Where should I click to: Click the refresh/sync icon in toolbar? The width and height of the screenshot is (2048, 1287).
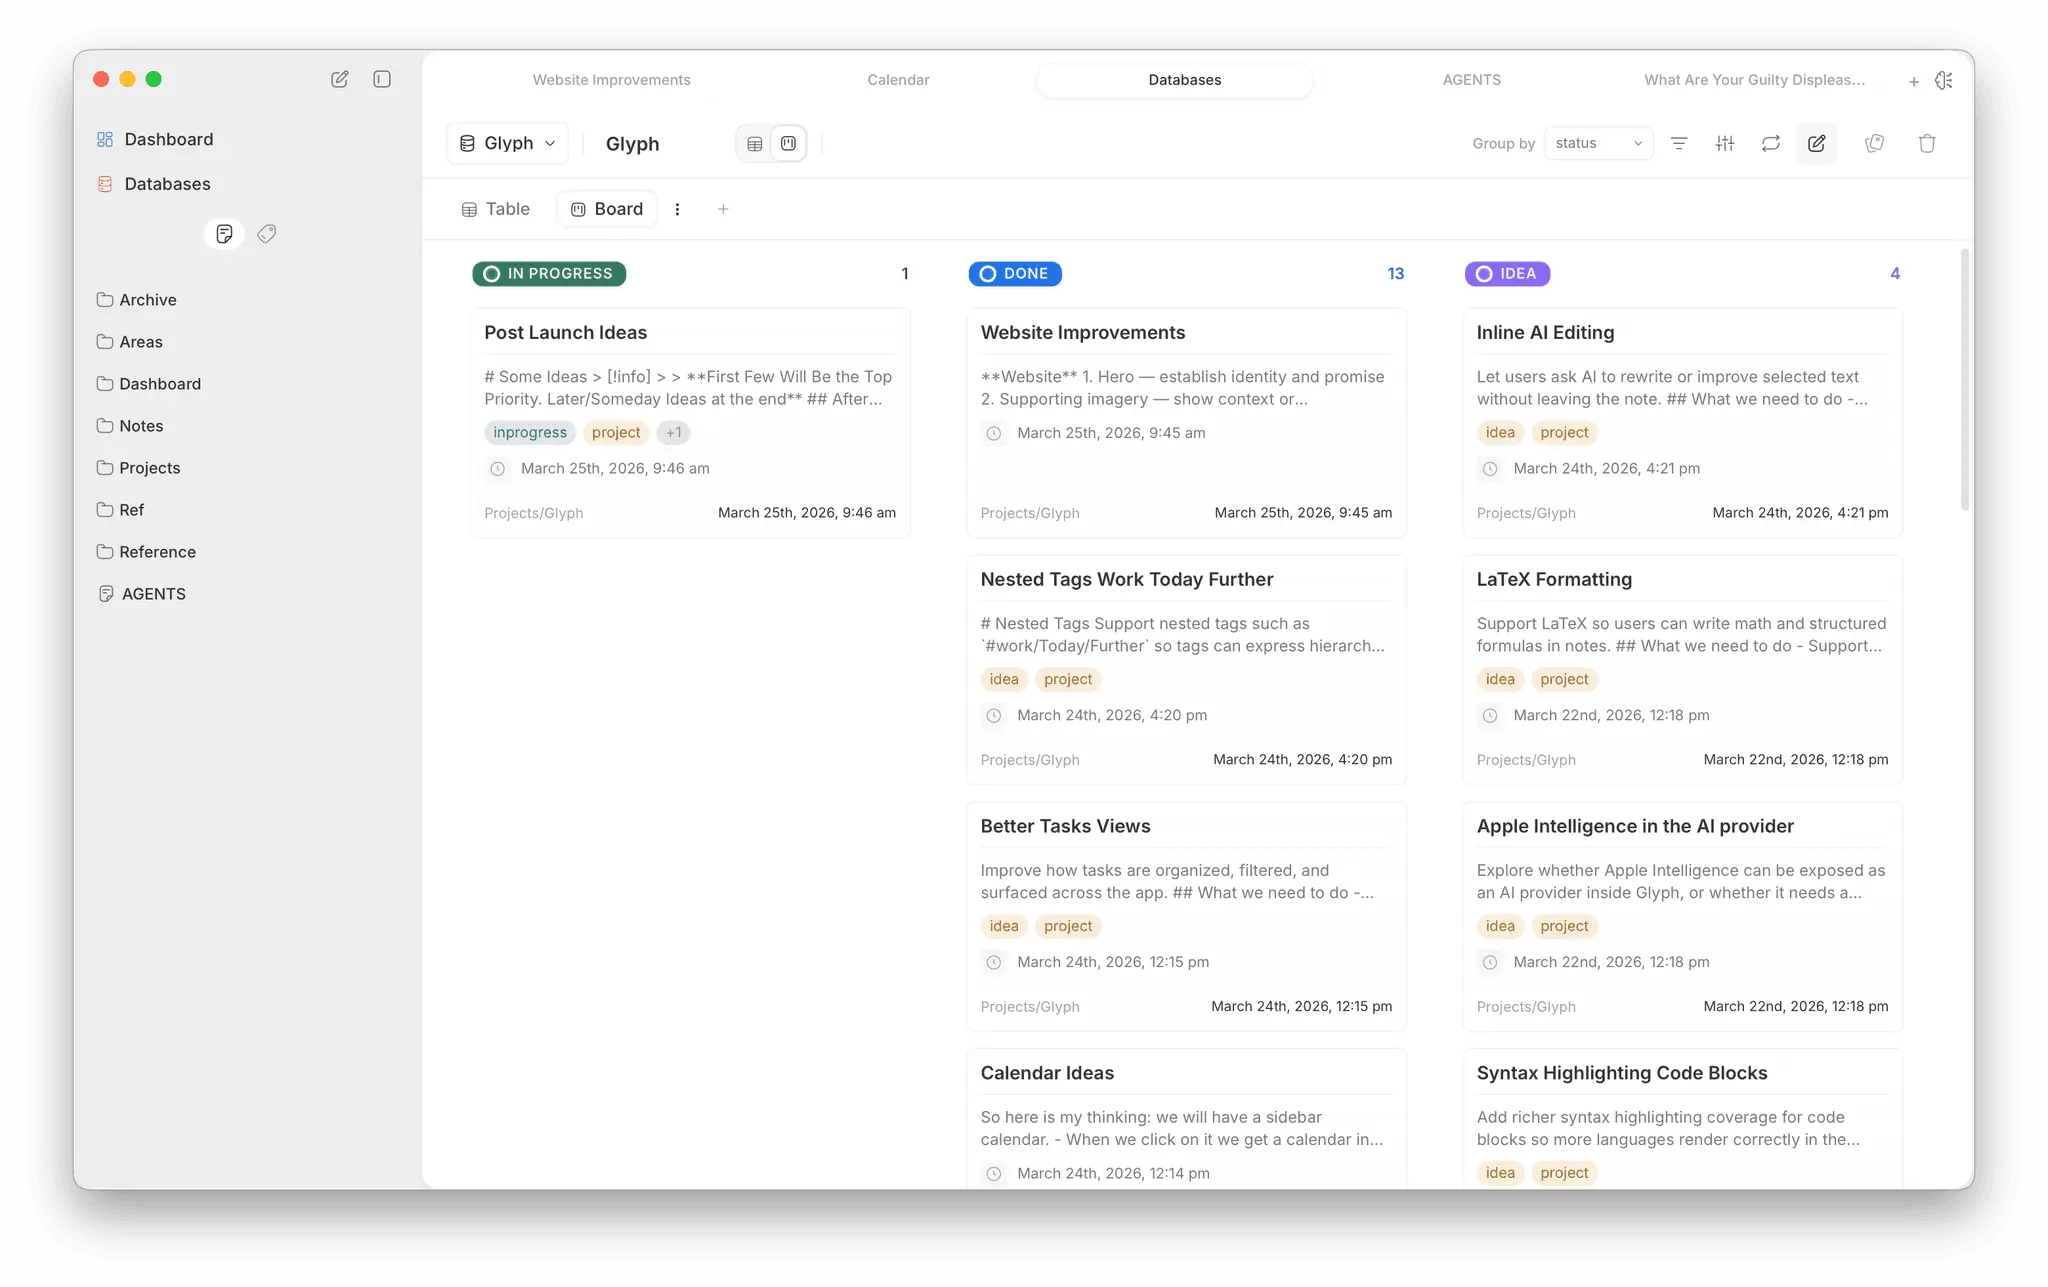tap(1771, 144)
